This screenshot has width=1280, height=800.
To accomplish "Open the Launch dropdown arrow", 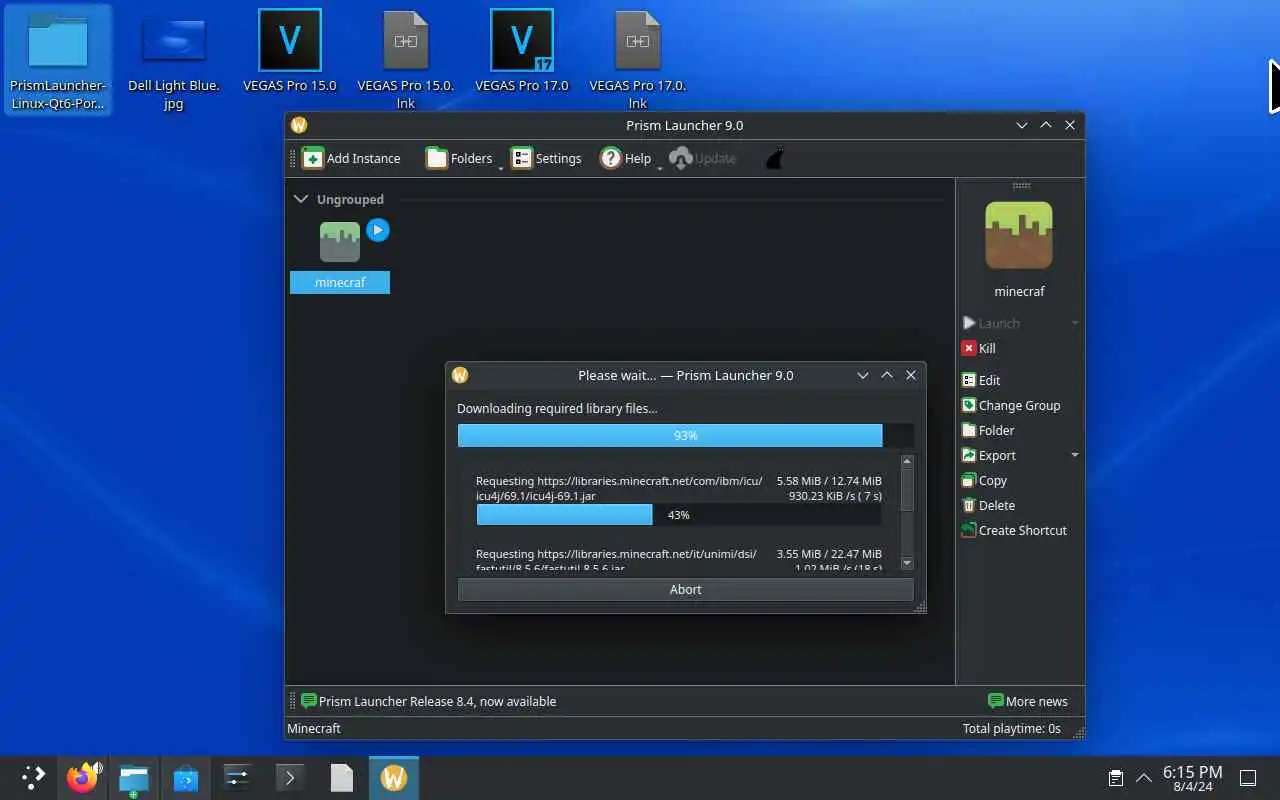I will (x=1075, y=323).
